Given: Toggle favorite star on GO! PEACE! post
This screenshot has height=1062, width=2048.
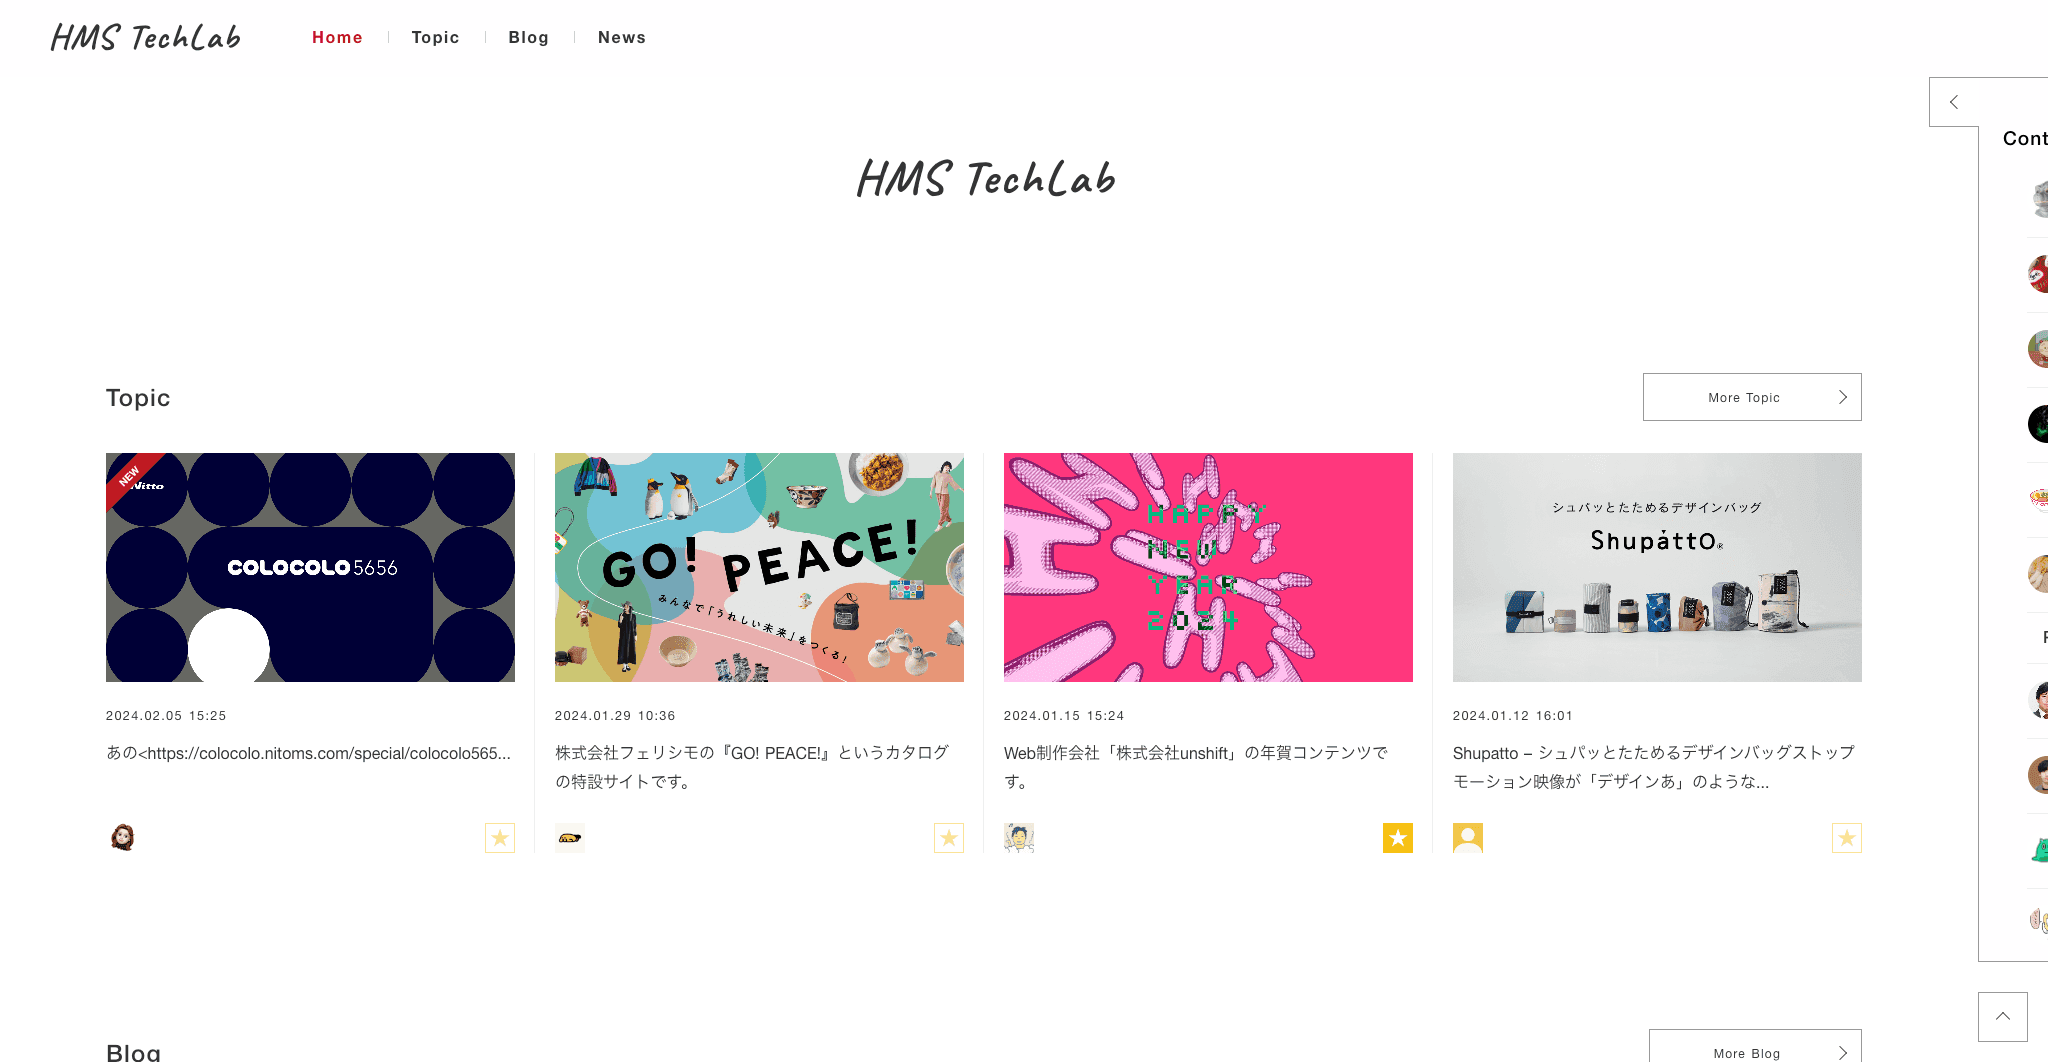Looking at the screenshot, I should 949,838.
